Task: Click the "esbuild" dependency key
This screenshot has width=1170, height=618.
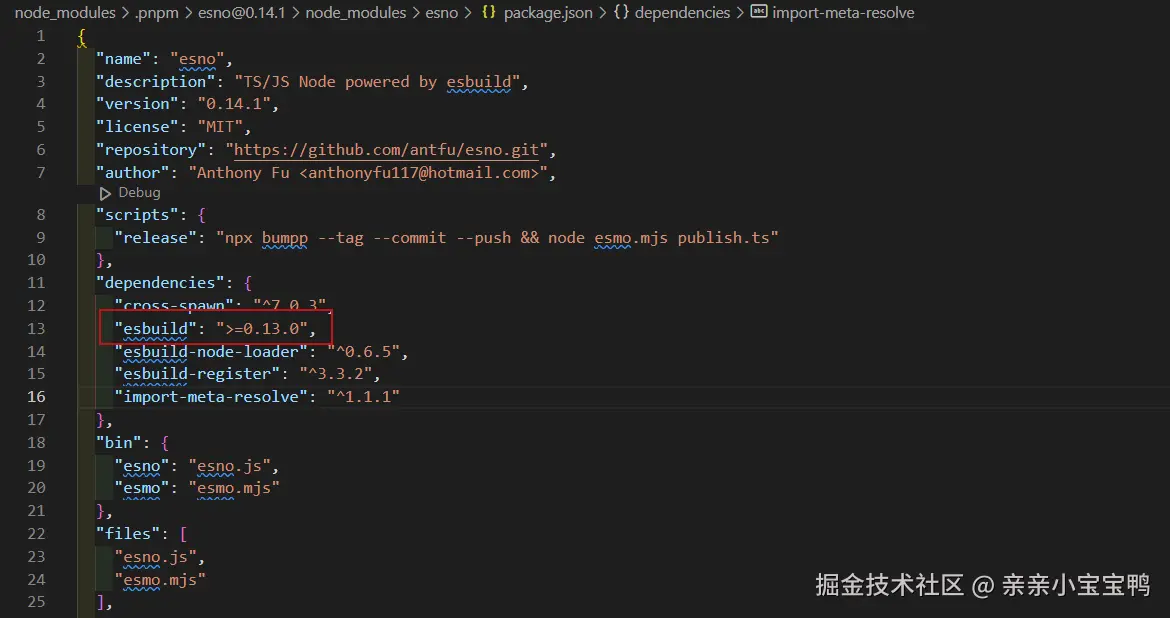Action: click(155, 329)
